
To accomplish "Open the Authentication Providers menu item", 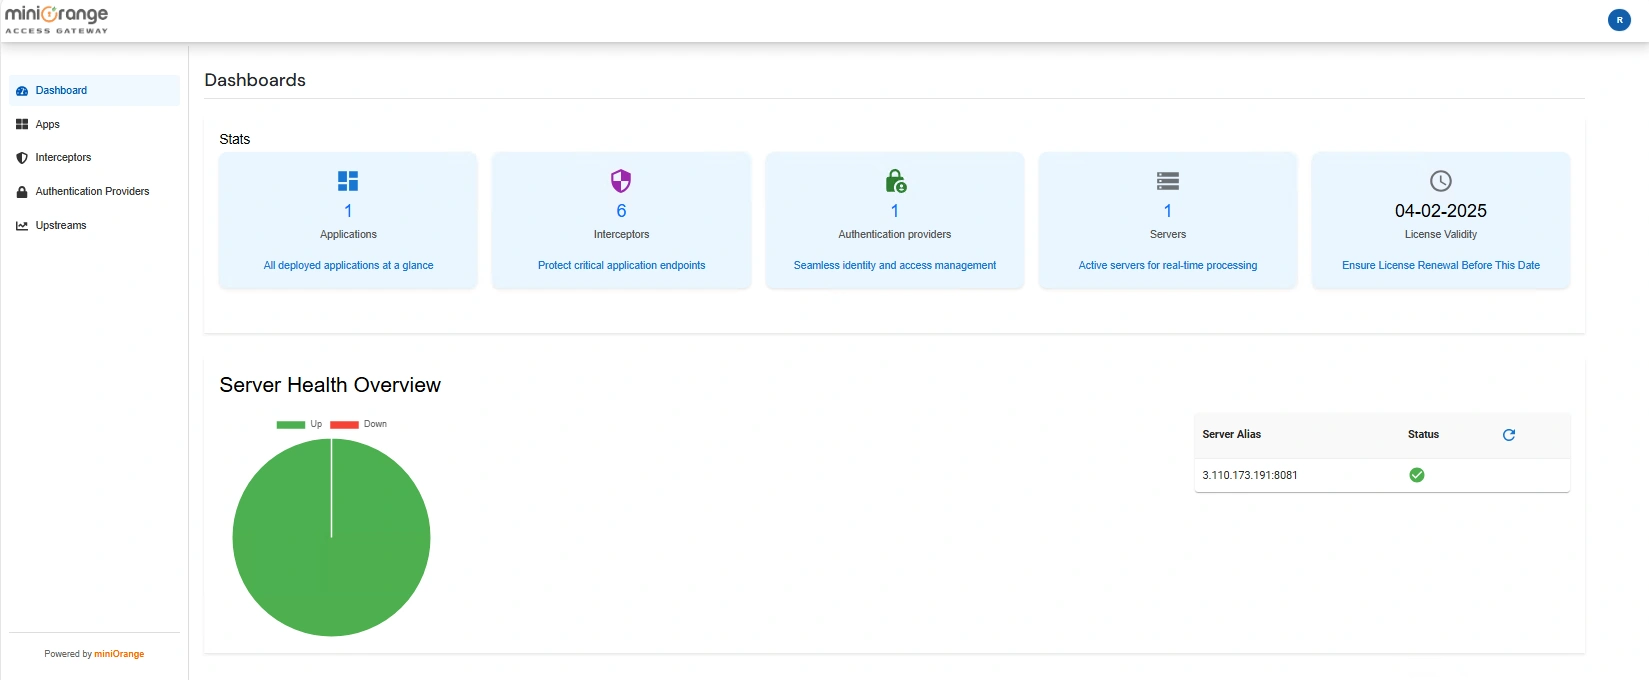I will pyautogui.click(x=95, y=192).
